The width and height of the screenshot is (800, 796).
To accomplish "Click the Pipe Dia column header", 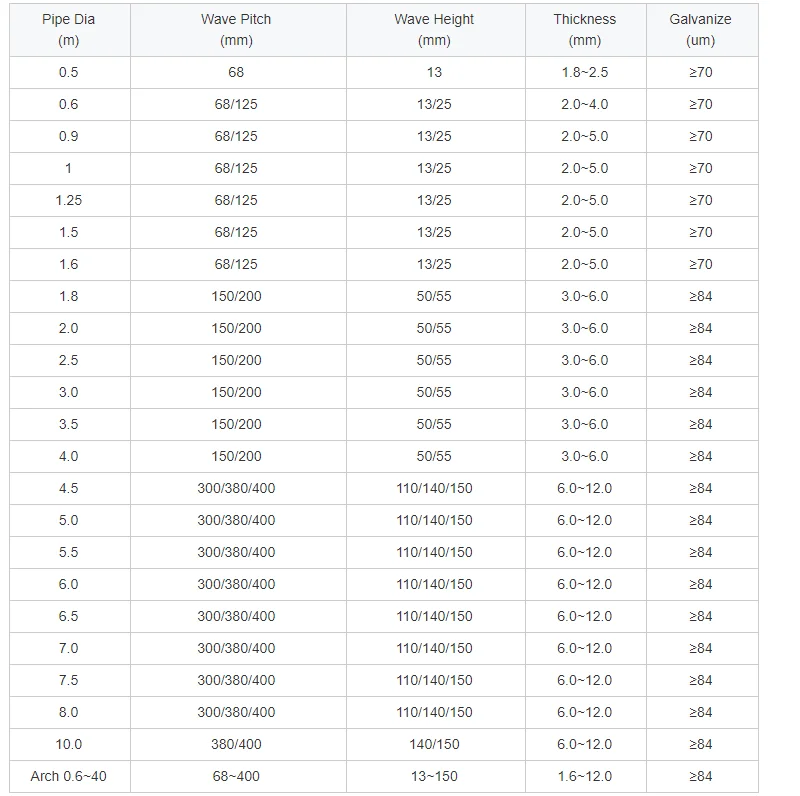I will pos(68,30).
